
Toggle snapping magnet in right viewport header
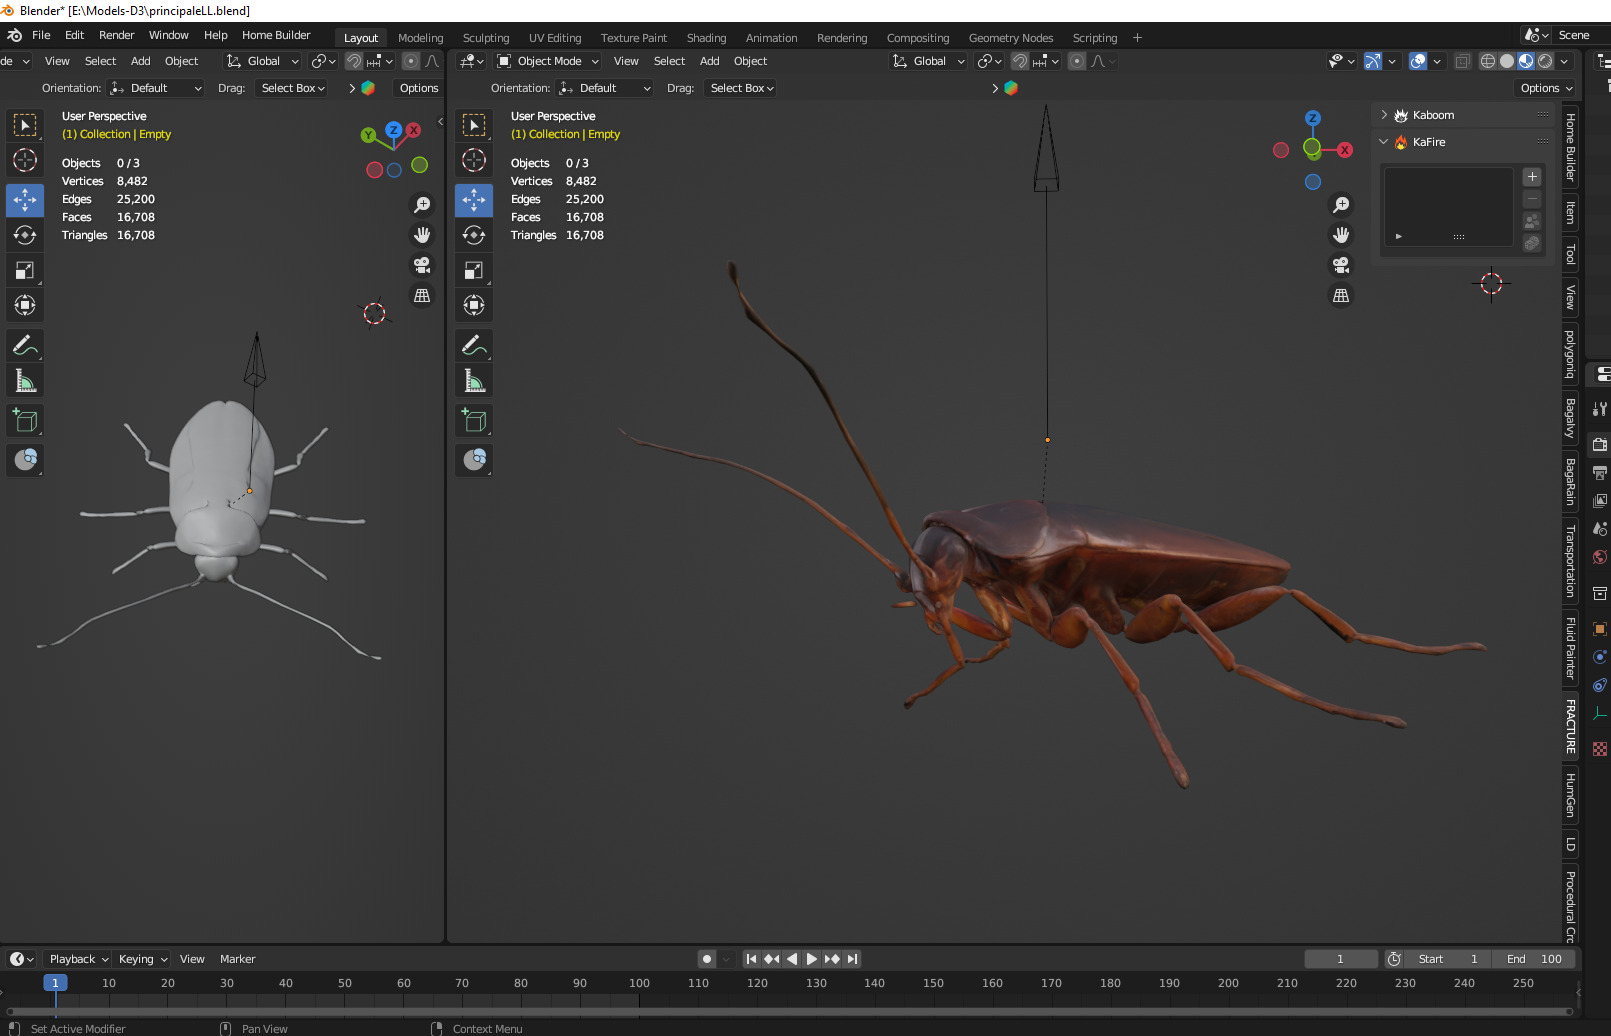(x=1019, y=61)
